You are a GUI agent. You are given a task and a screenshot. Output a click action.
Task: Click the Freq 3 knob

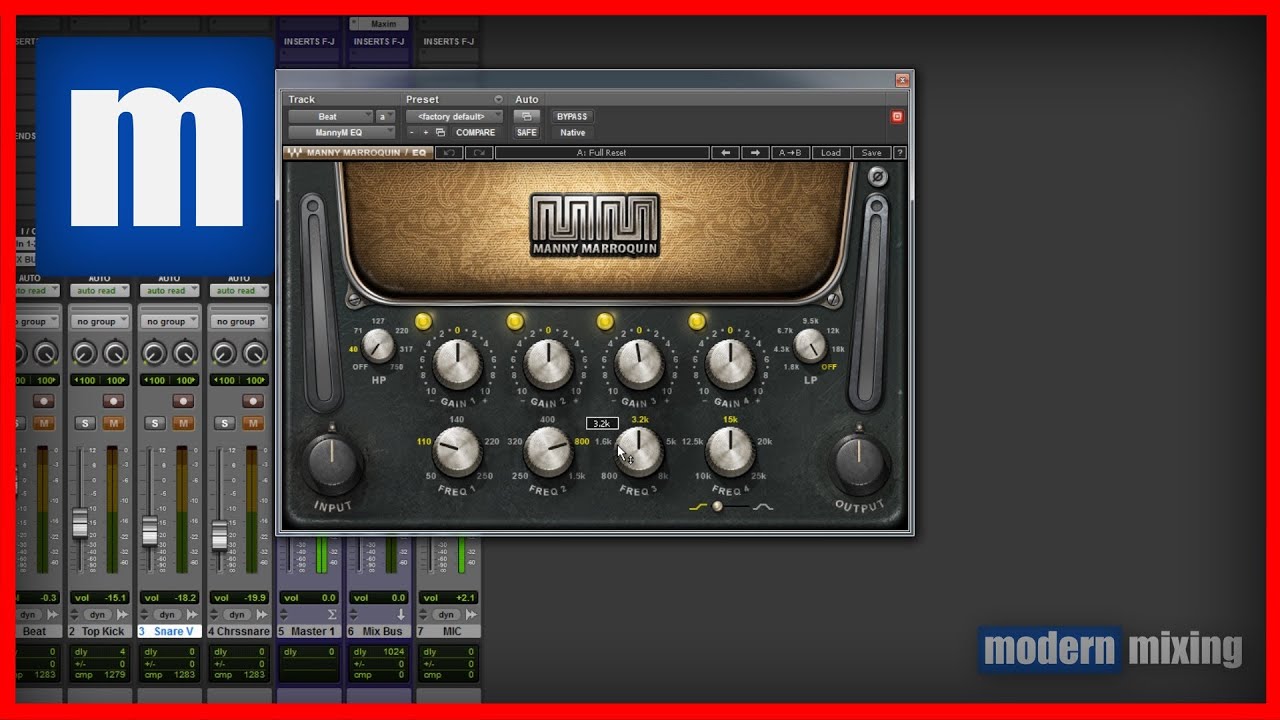pyautogui.click(x=639, y=451)
